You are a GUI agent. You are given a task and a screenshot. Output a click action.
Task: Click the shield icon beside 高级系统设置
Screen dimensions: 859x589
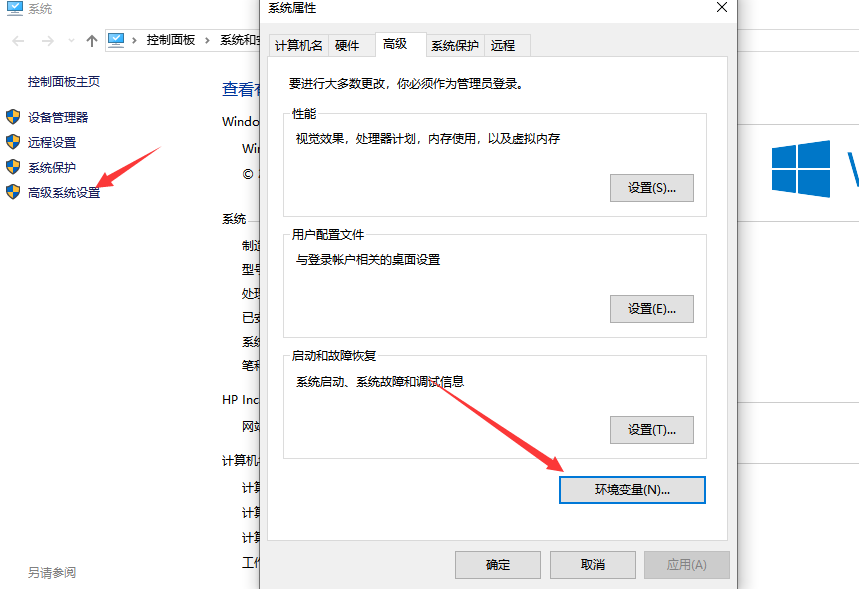pyautogui.click(x=13, y=193)
